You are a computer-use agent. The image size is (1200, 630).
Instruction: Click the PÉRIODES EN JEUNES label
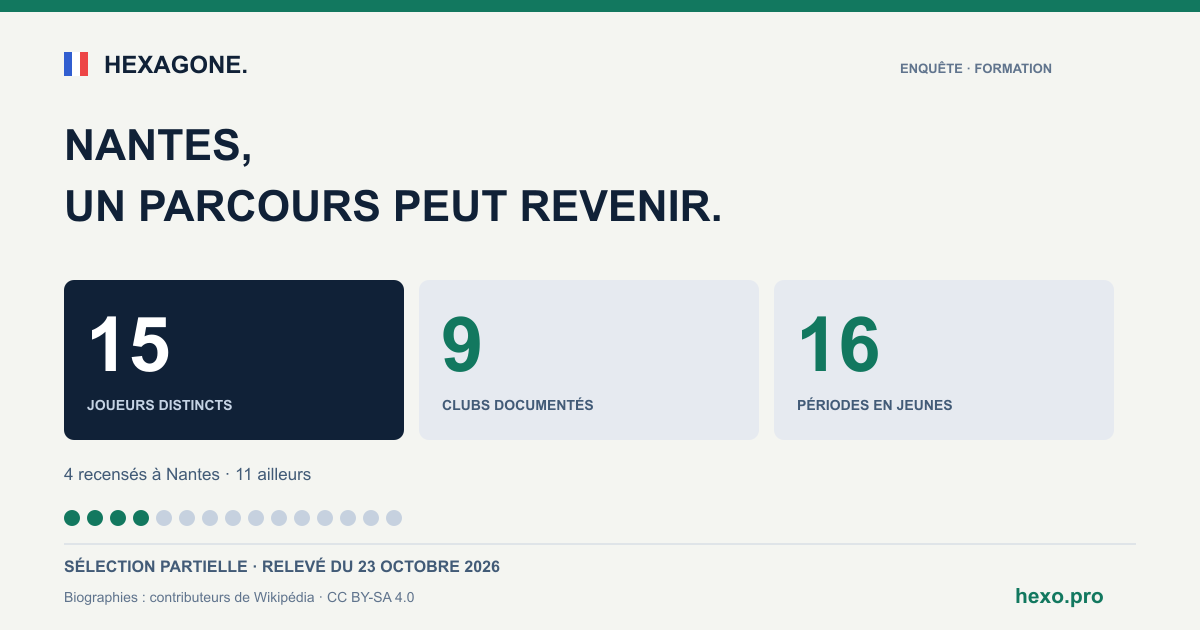pyautogui.click(x=875, y=405)
